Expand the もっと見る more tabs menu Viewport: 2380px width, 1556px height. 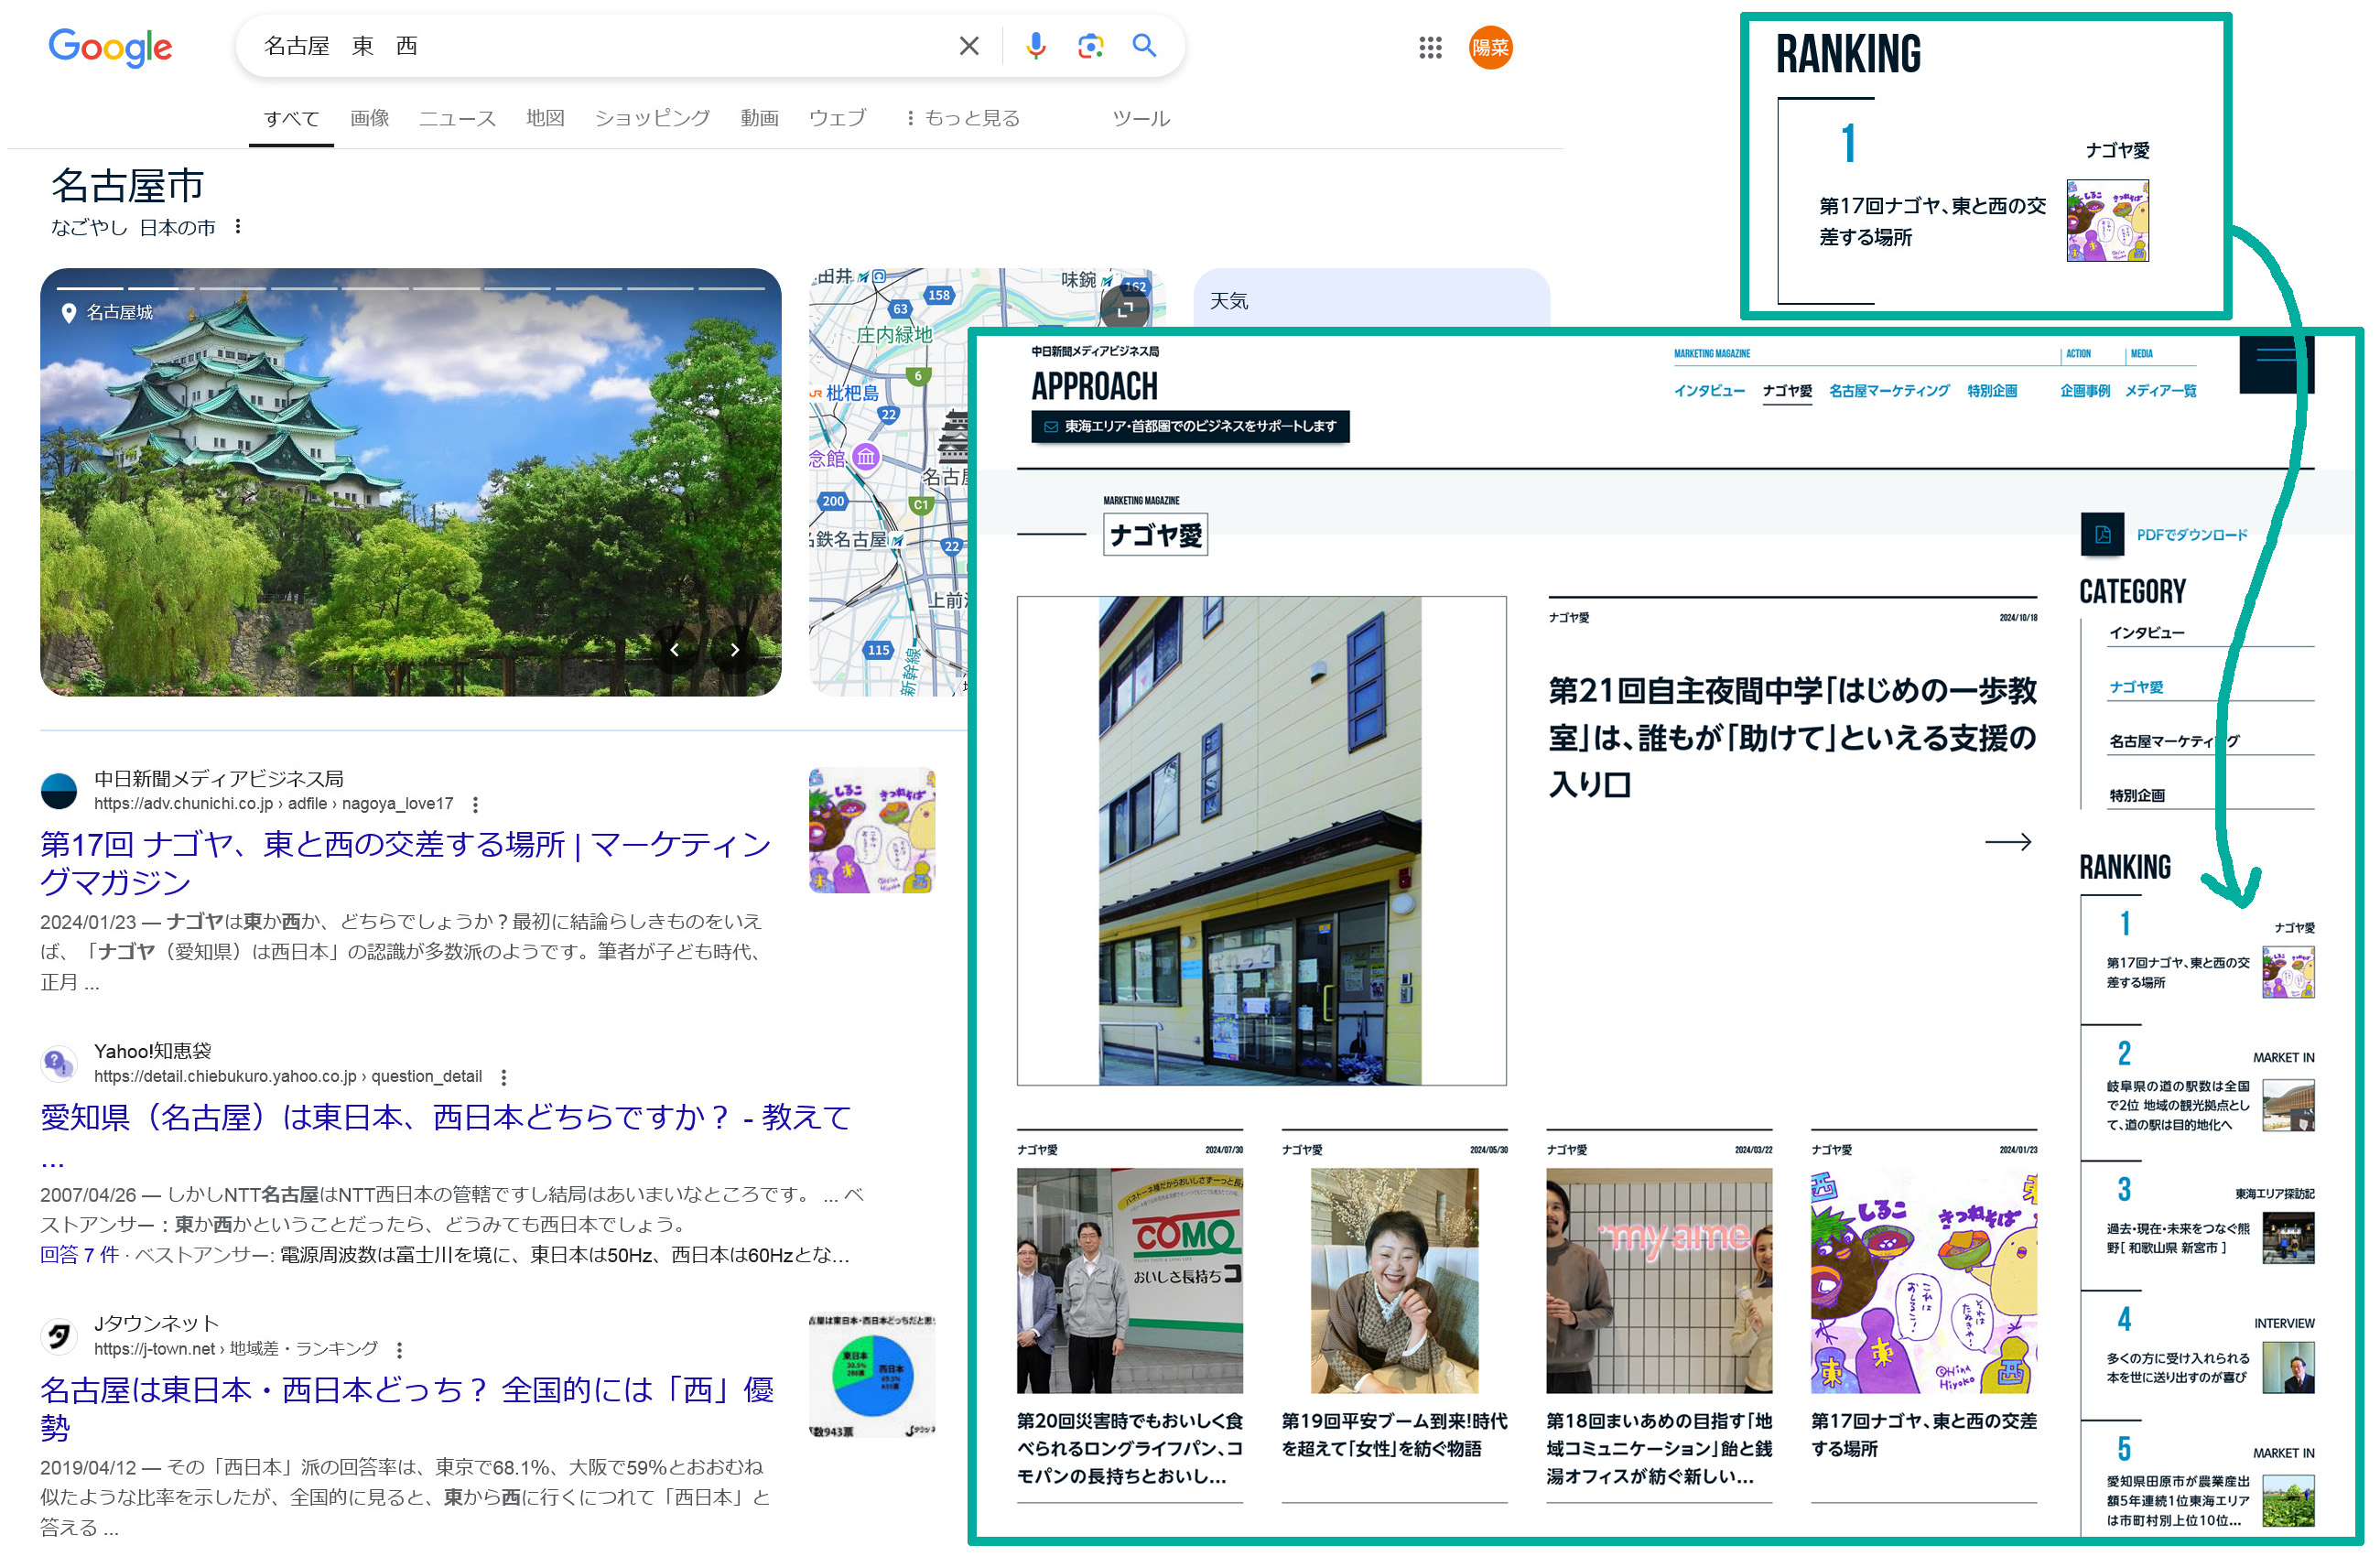963,118
